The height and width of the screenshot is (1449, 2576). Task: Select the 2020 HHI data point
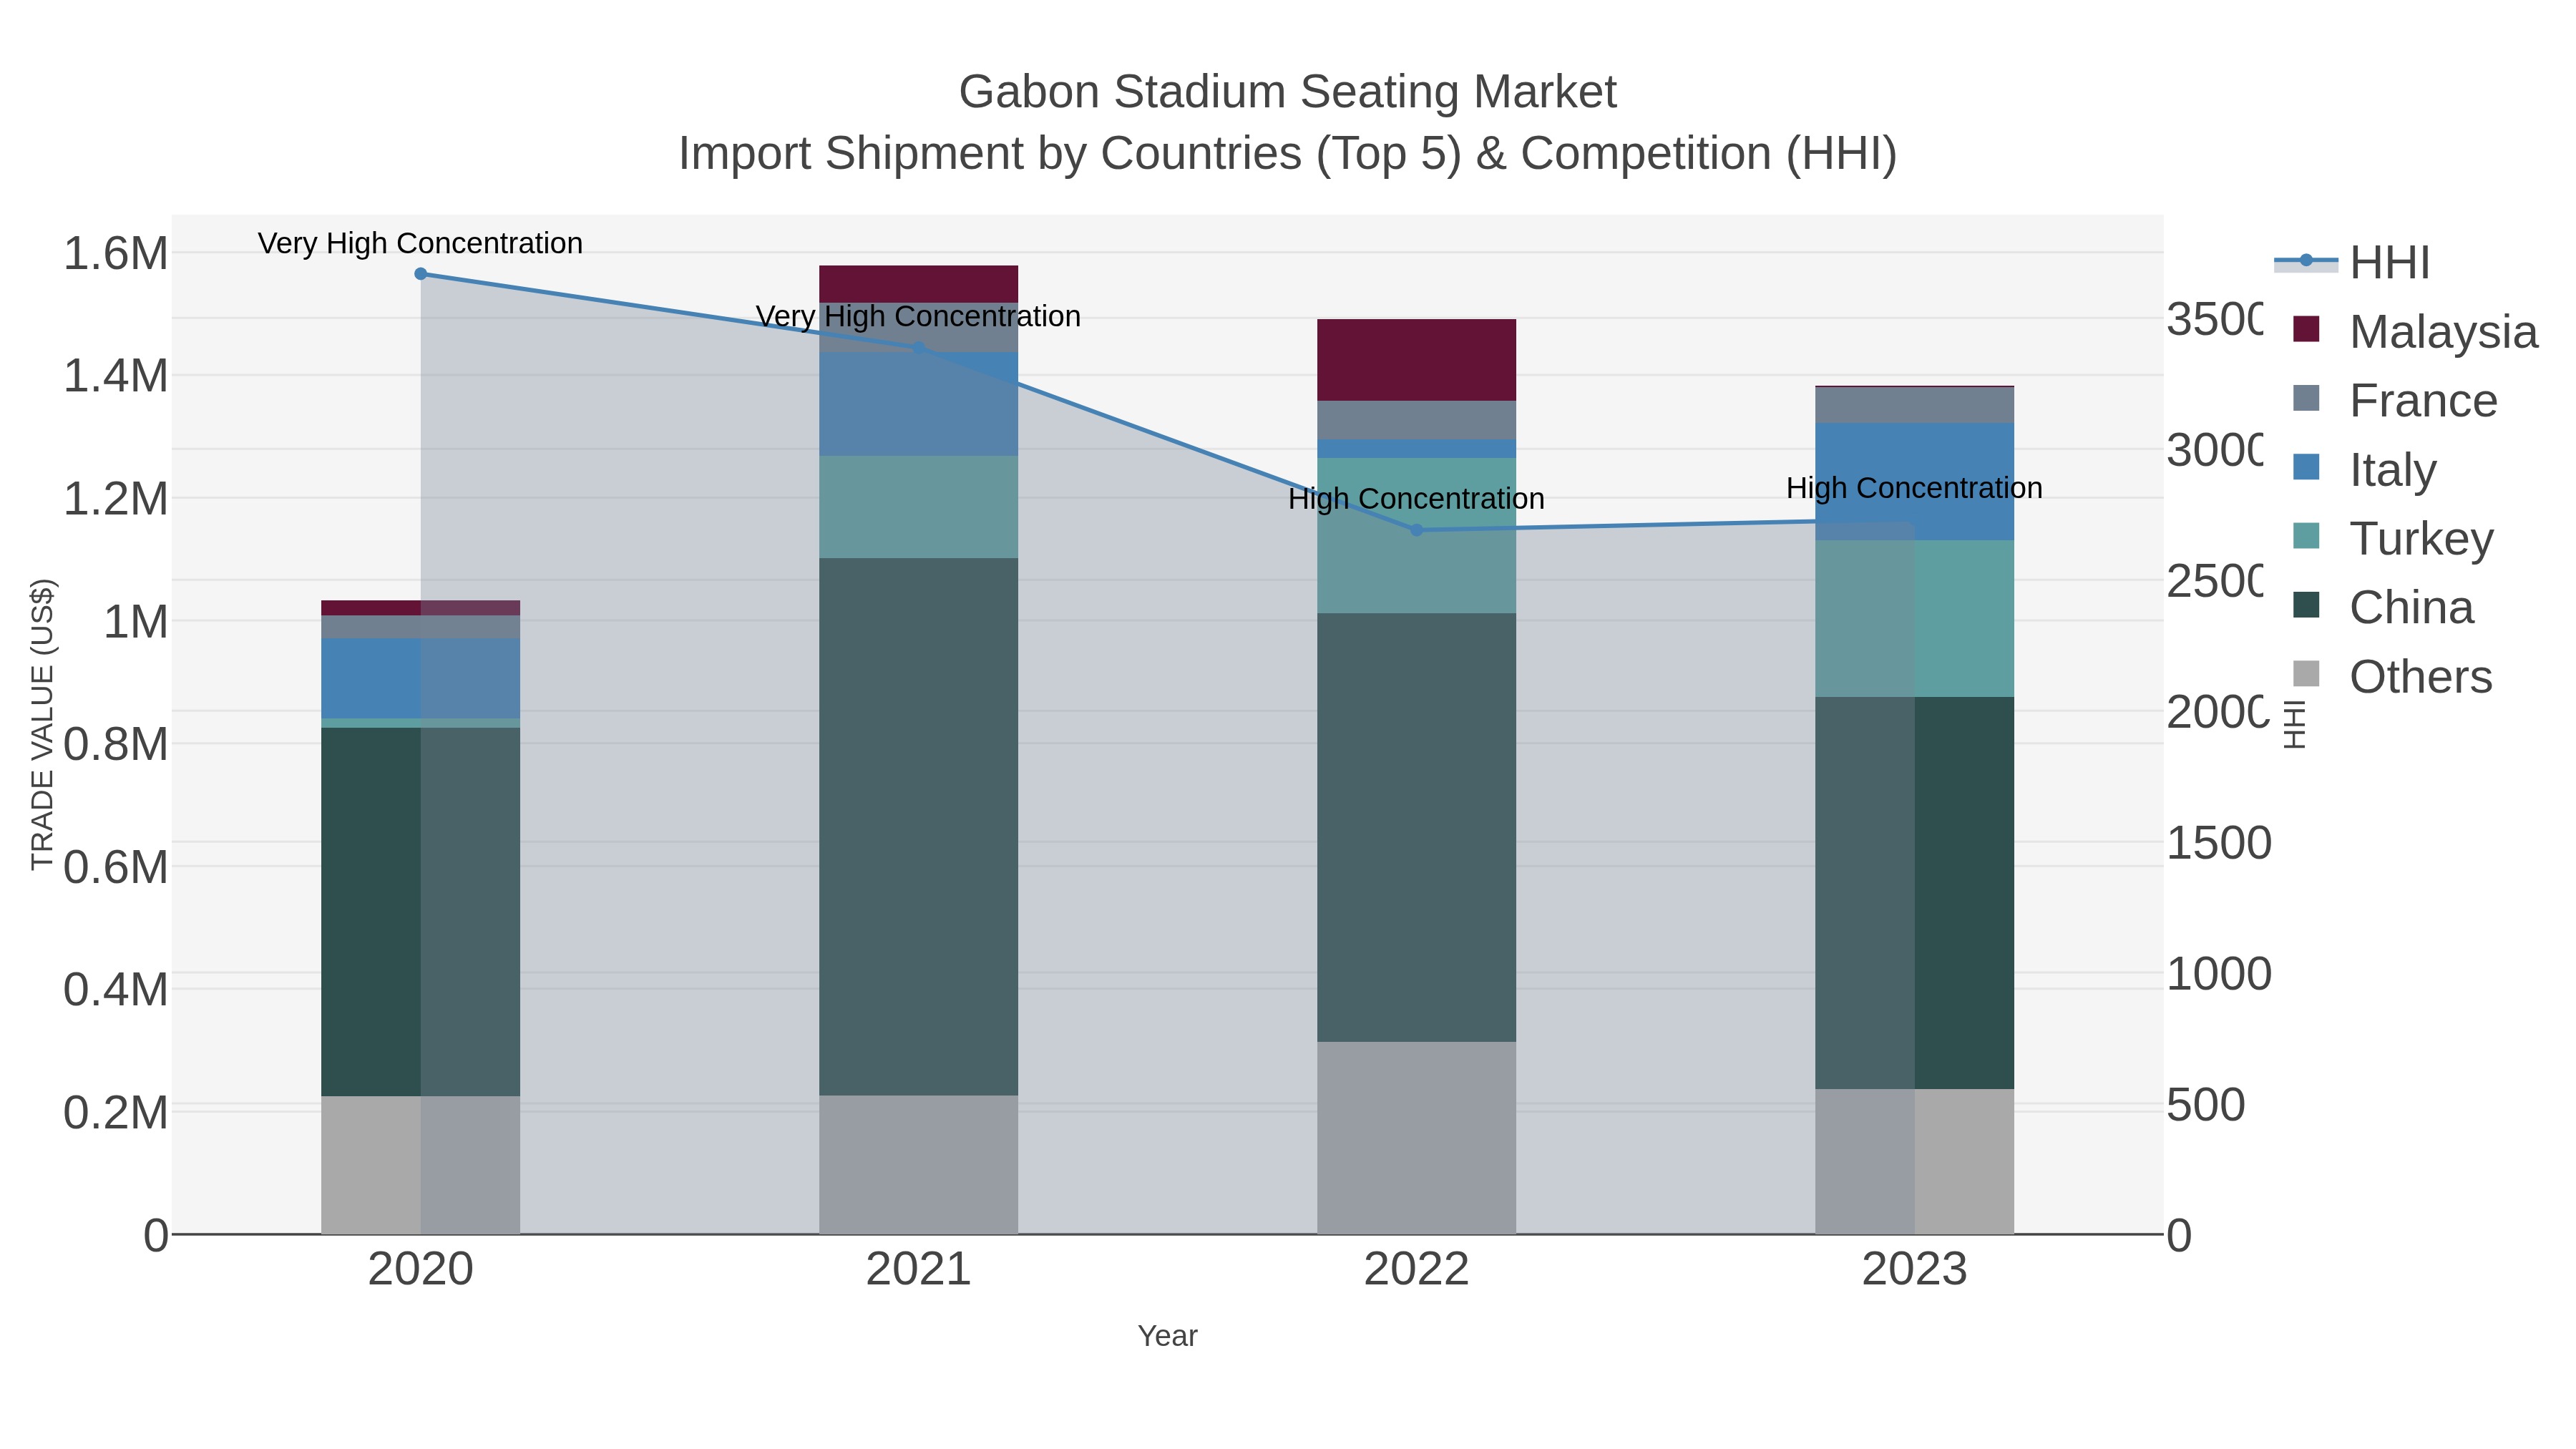pyautogui.click(x=421, y=274)
